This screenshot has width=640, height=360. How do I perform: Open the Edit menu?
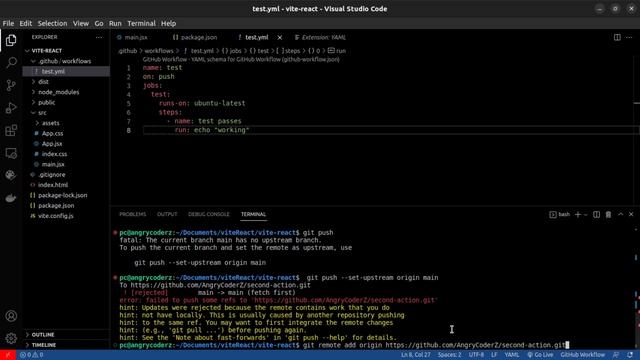tap(25, 23)
